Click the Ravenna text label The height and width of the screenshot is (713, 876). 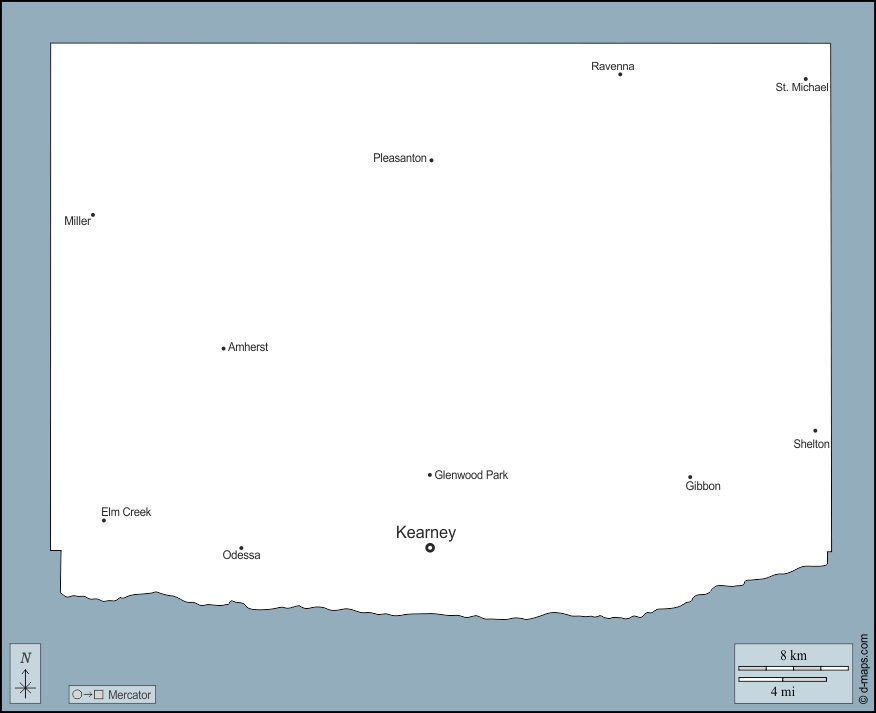[612, 66]
